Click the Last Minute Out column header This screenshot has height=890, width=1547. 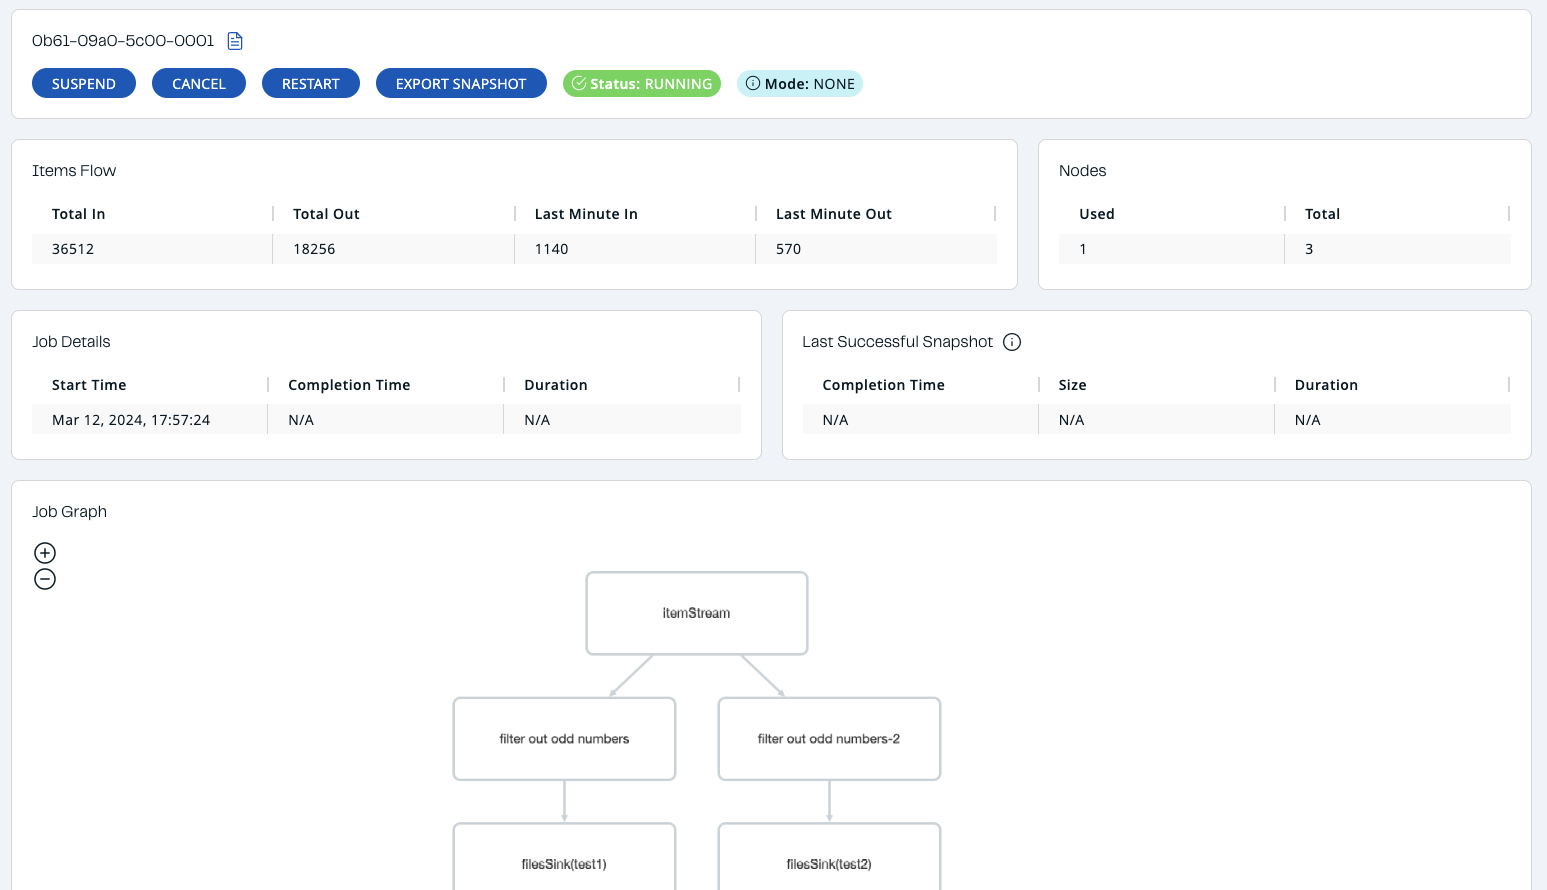pyautogui.click(x=834, y=214)
